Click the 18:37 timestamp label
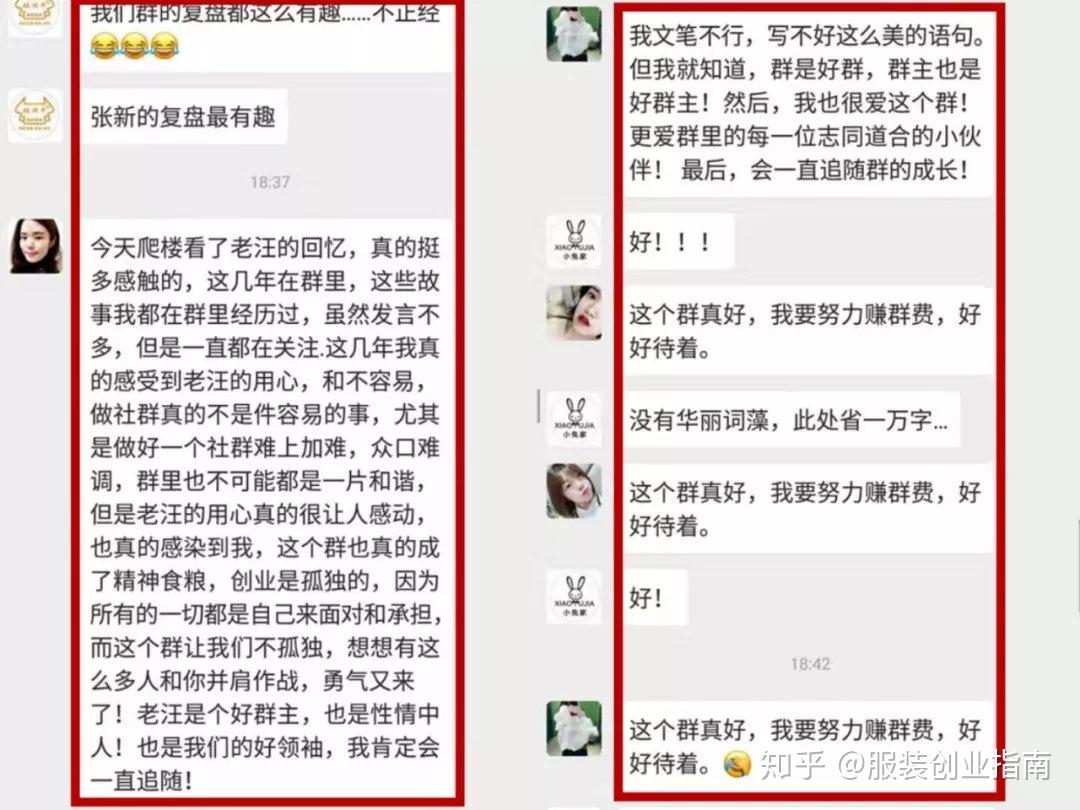 coord(270,182)
